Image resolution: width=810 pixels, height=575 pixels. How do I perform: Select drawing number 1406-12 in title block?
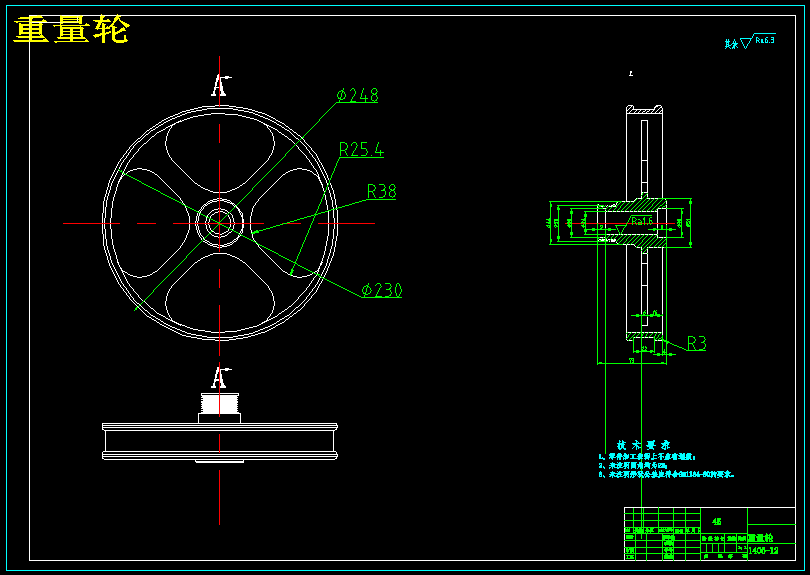pyautogui.click(x=764, y=551)
